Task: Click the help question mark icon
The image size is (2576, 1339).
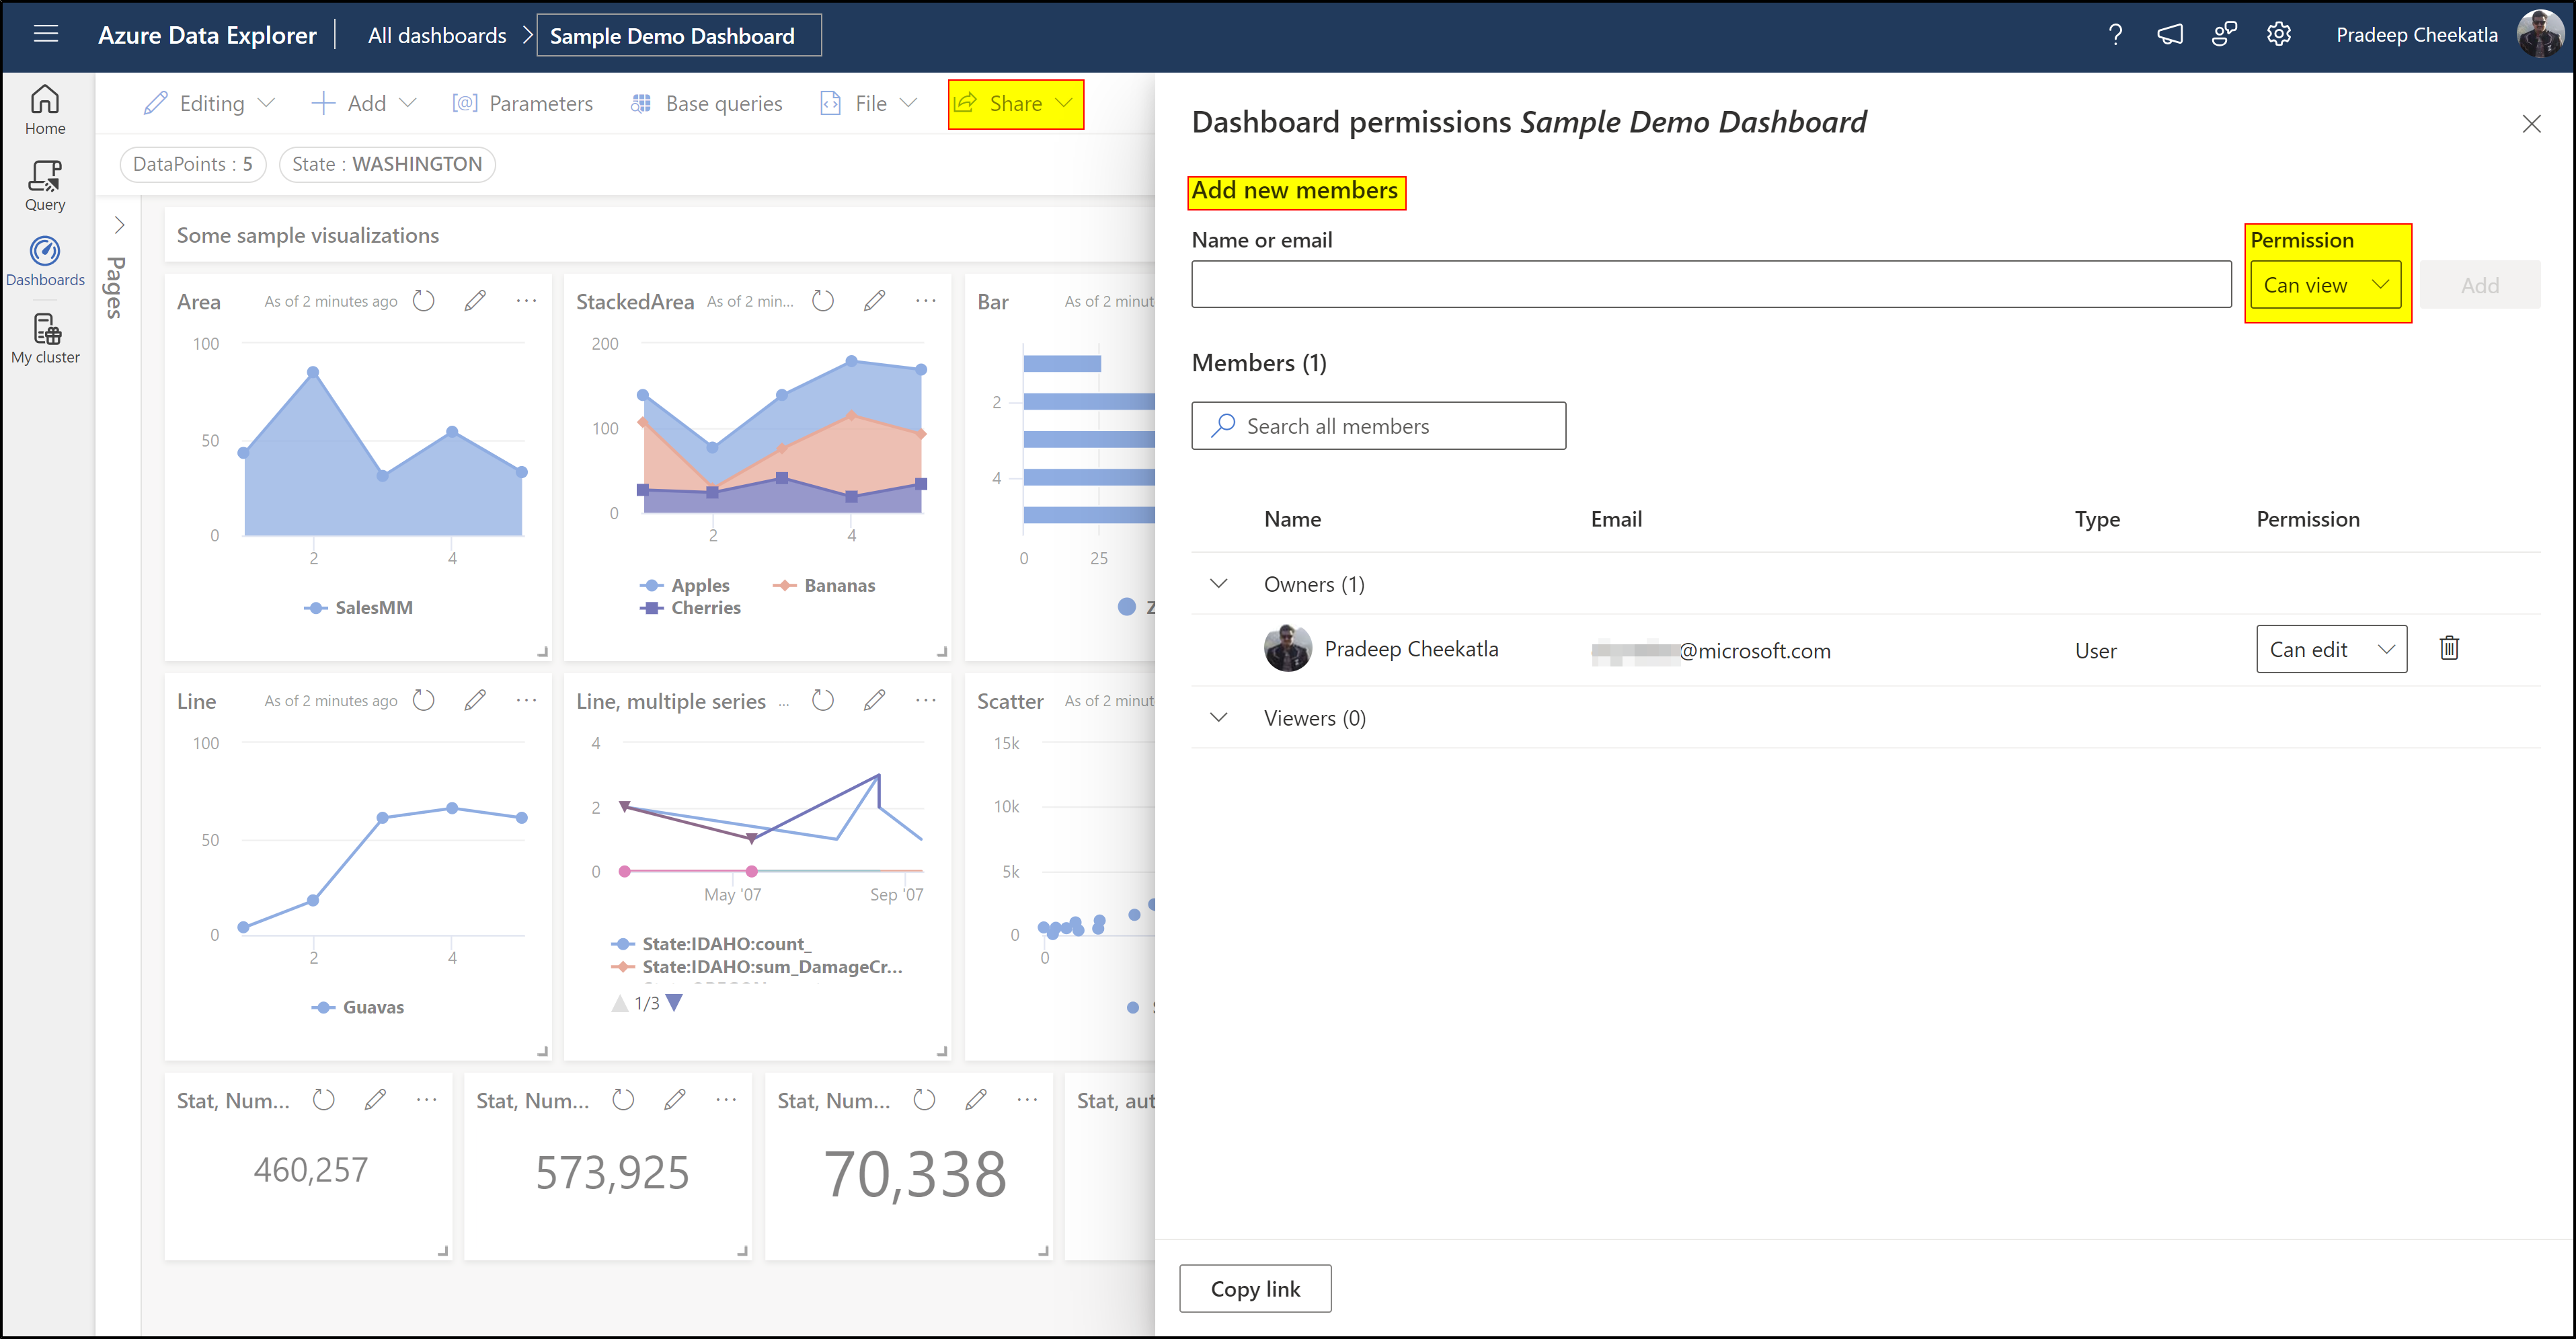Action: tap(2115, 35)
